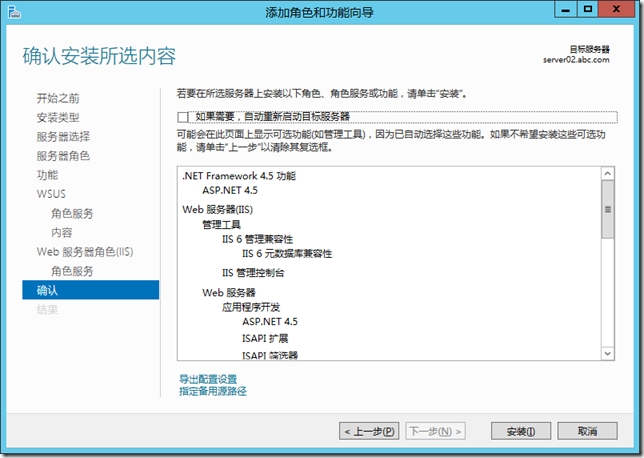
Task: Go to Web 服务器角色(IIS) step
Action: pyautogui.click(x=85, y=252)
